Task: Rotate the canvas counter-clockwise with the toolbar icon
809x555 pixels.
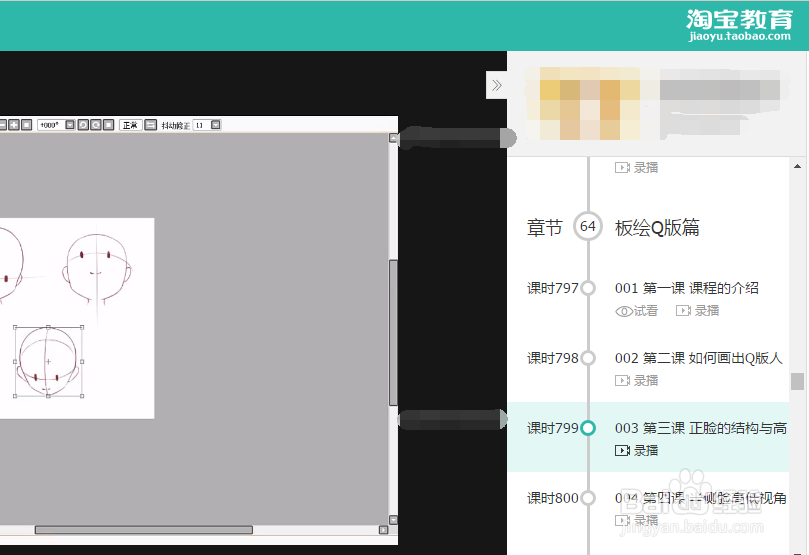Action: coord(83,125)
